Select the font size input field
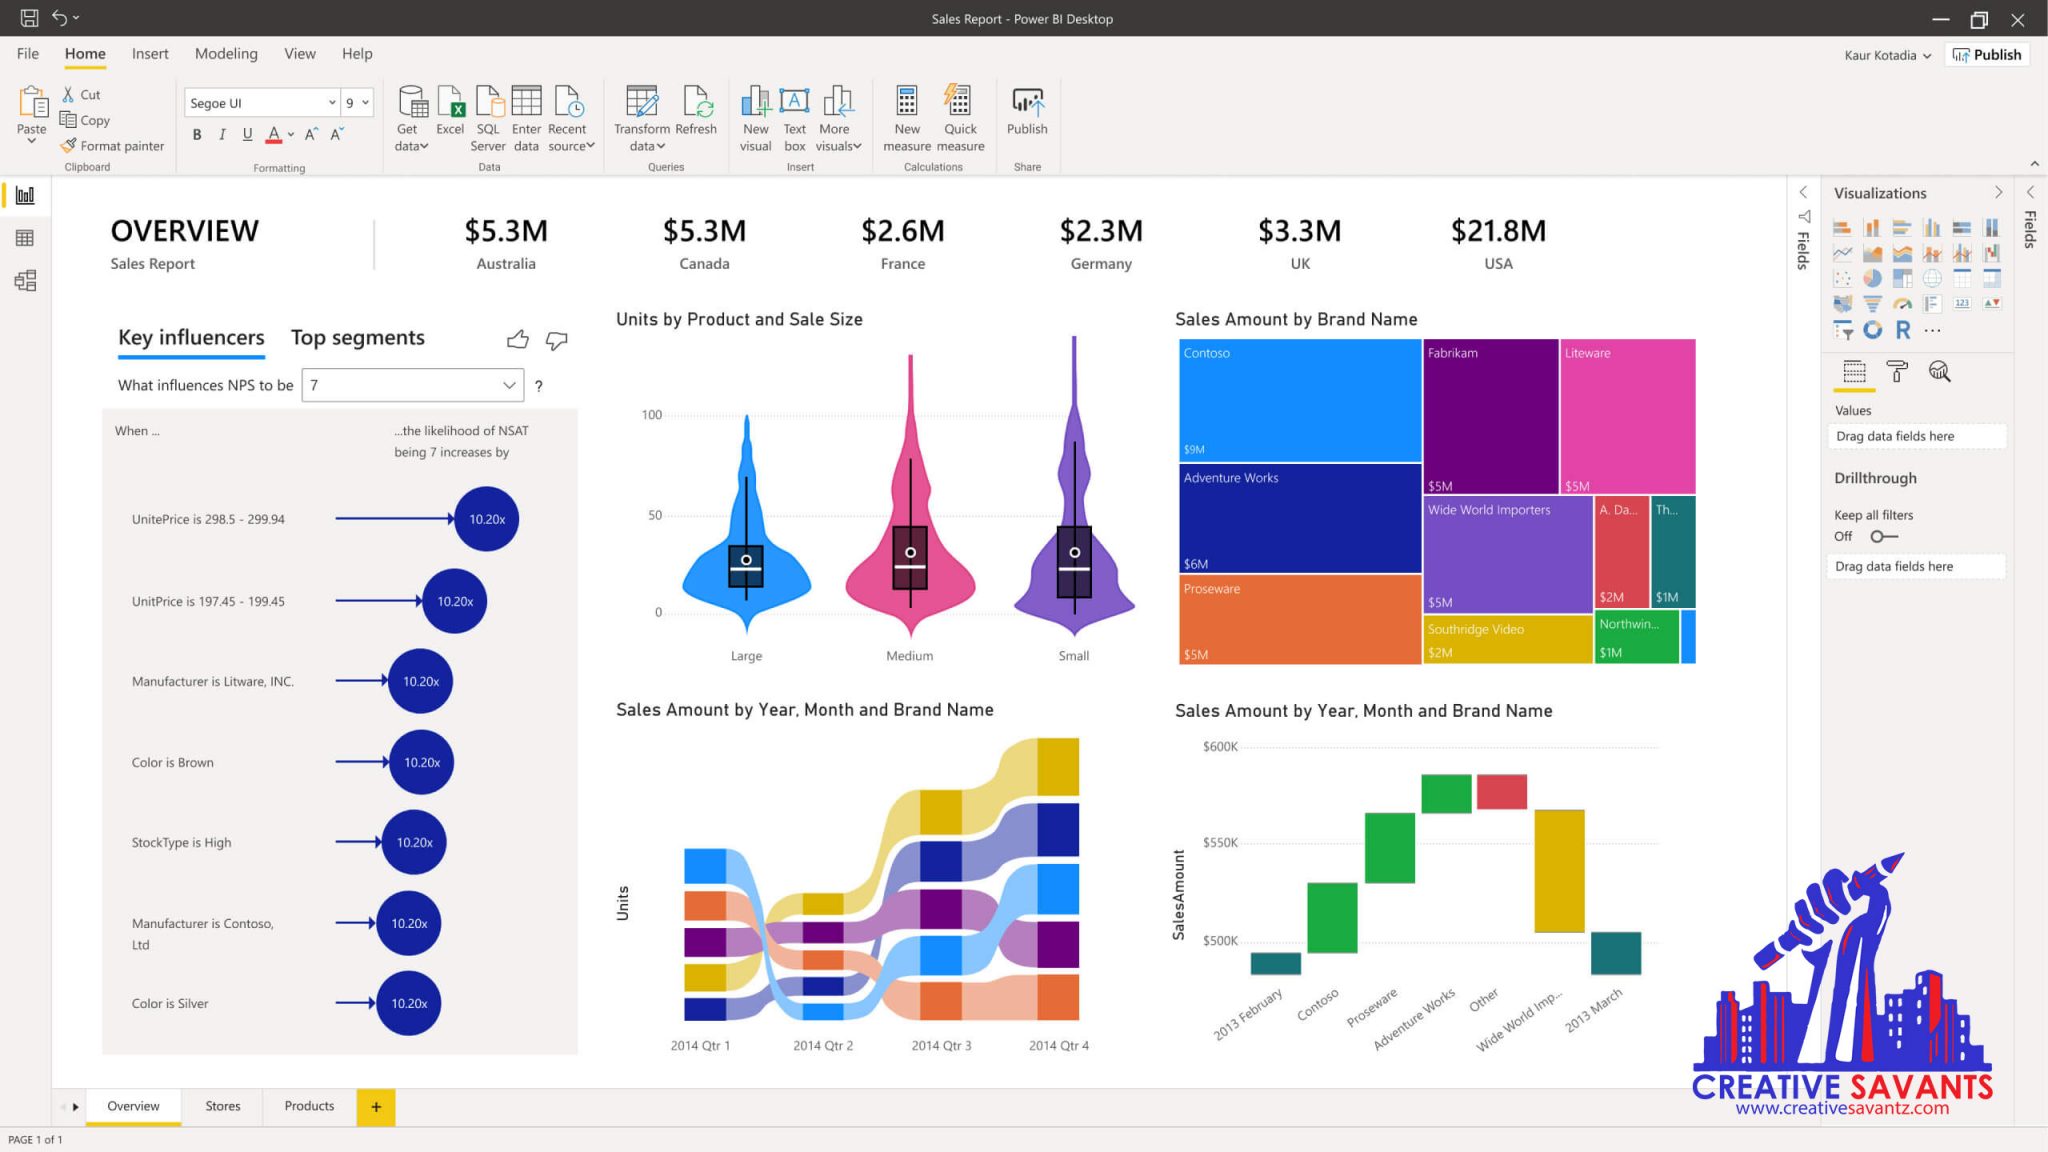 coord(350,103)
